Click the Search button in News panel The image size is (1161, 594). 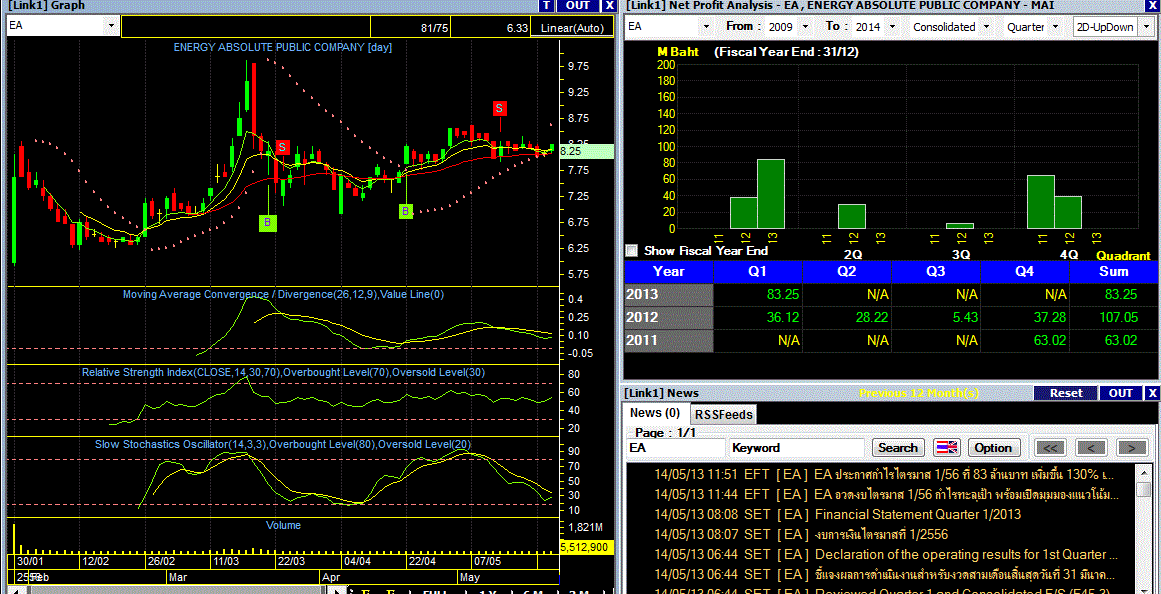pos(898,447)
